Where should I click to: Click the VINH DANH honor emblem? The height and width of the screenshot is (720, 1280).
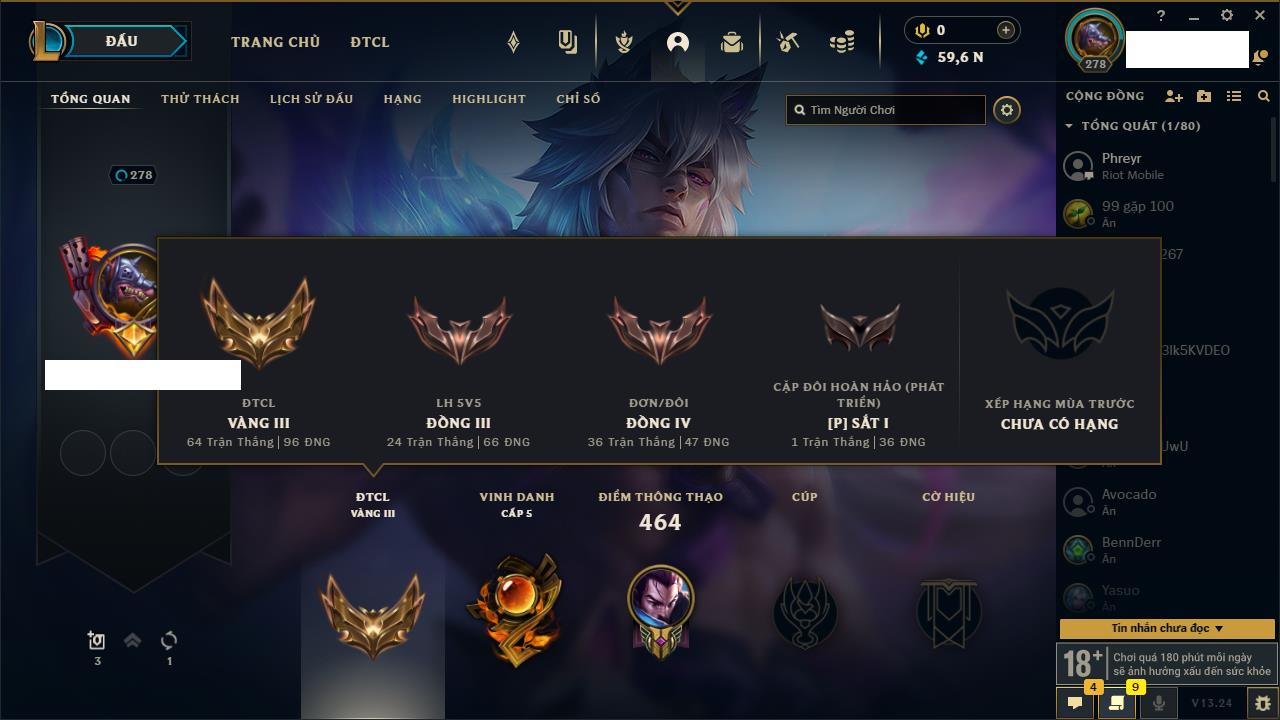click(516, 609)
